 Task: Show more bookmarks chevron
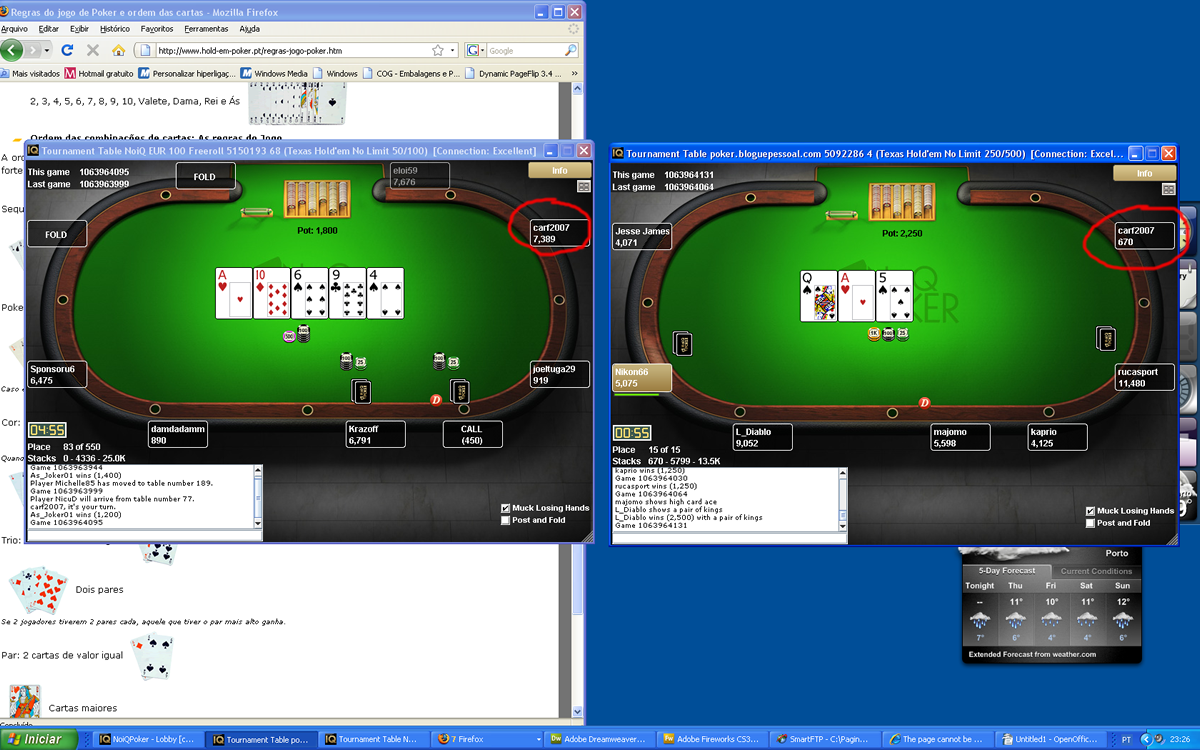(x=577, y=73)
